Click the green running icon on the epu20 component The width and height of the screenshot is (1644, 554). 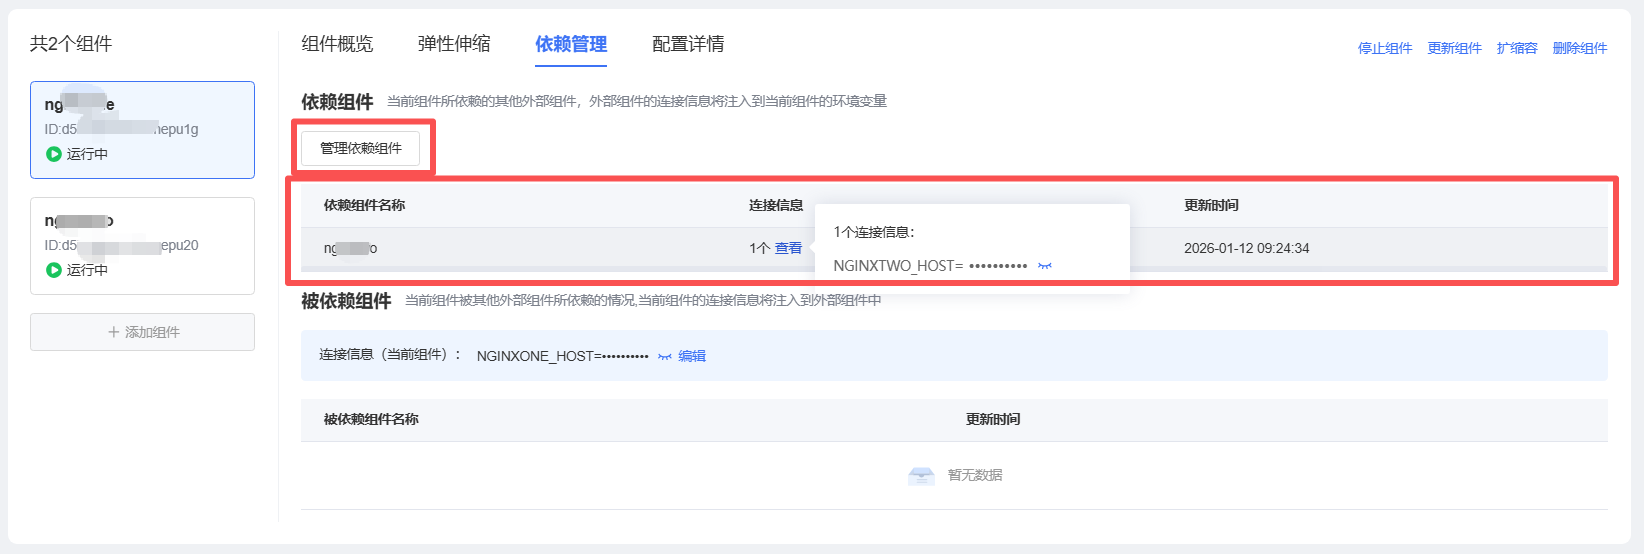(x=54, y=270)
